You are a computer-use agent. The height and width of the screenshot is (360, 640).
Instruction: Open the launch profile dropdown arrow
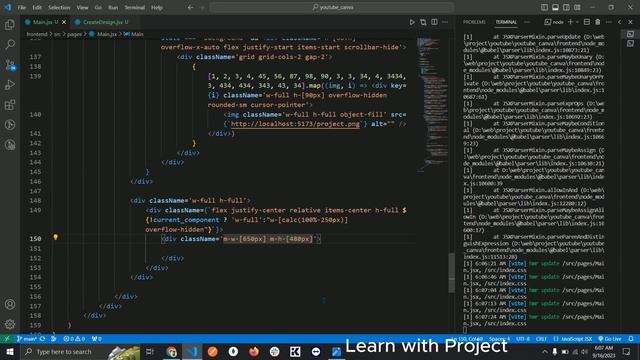coord(577,22)
